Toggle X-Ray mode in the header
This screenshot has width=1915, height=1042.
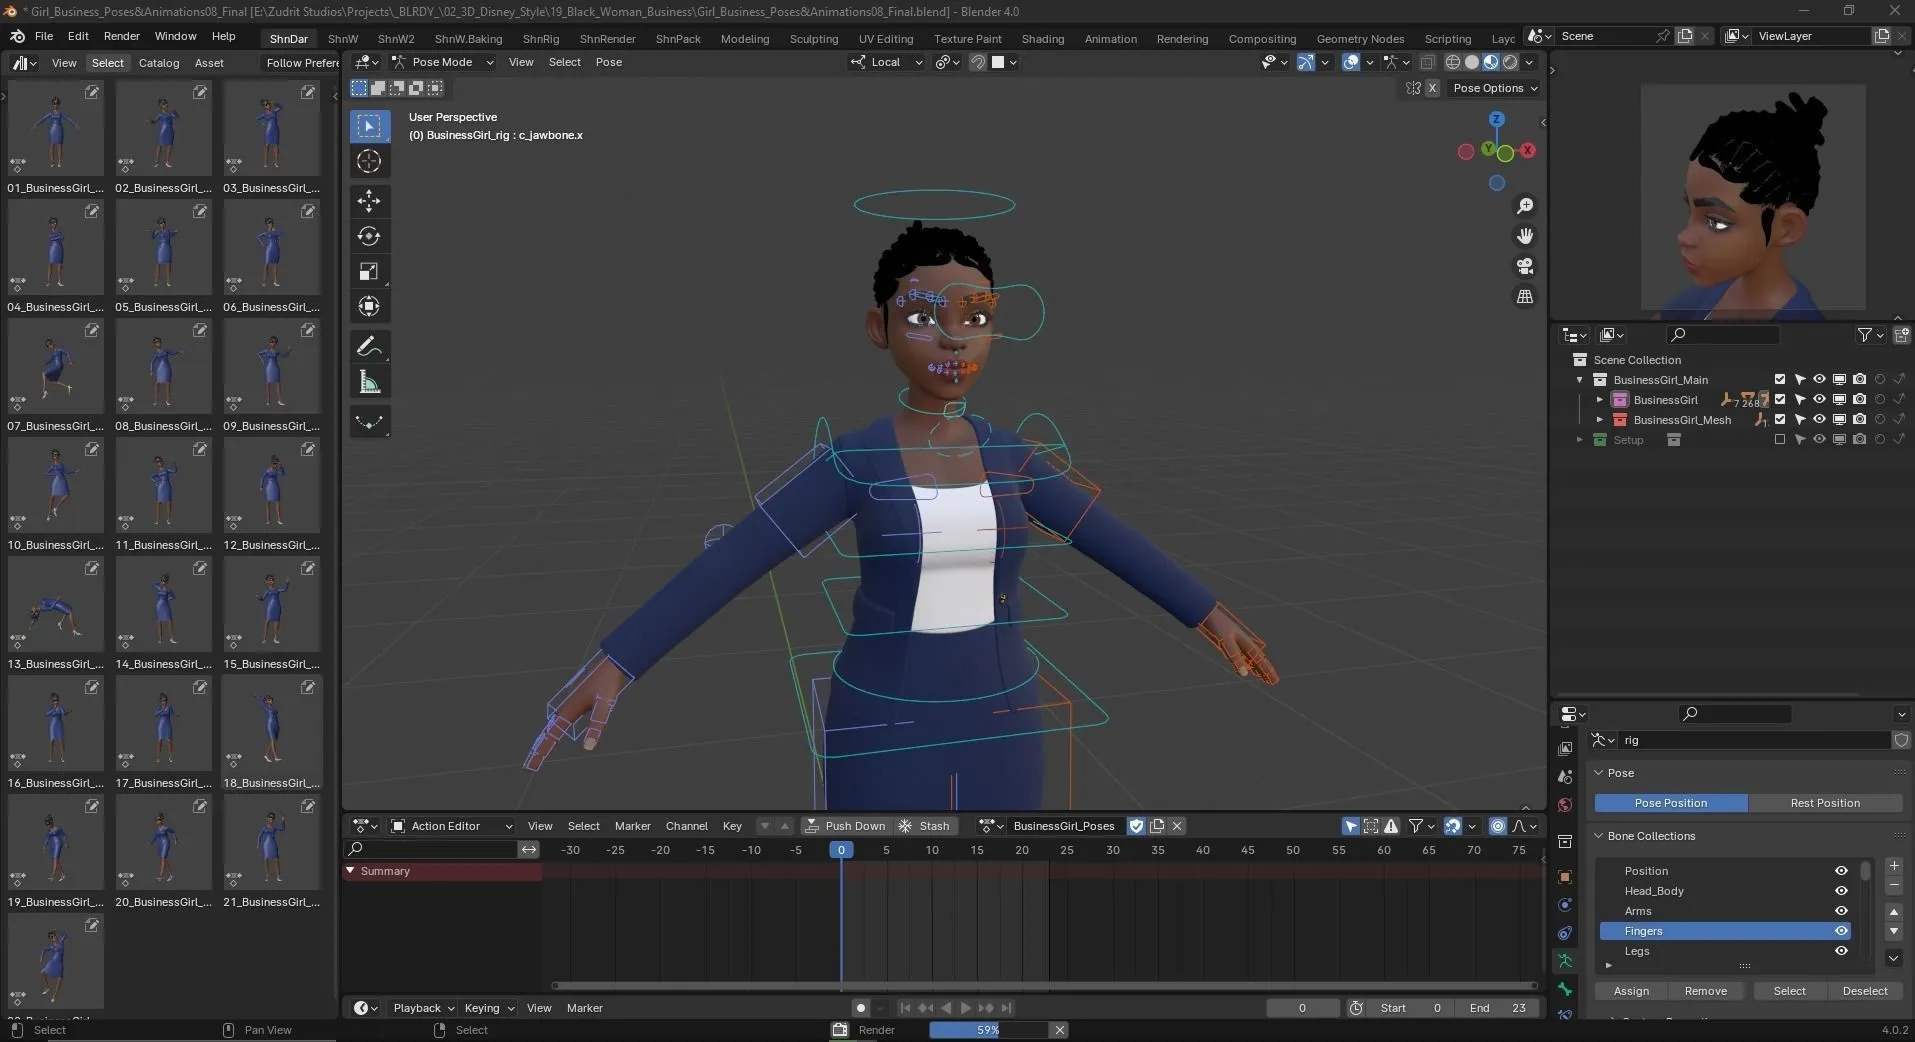coord(1428,62)
